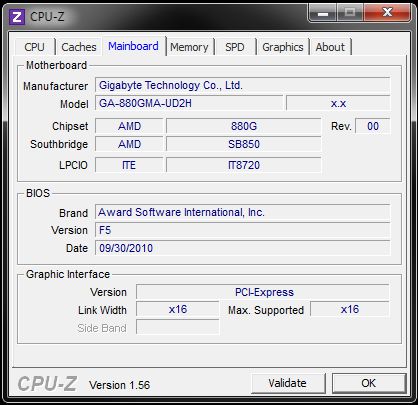Click the chipset 880G field
The image size is (418, 405).
coord(244,126)
